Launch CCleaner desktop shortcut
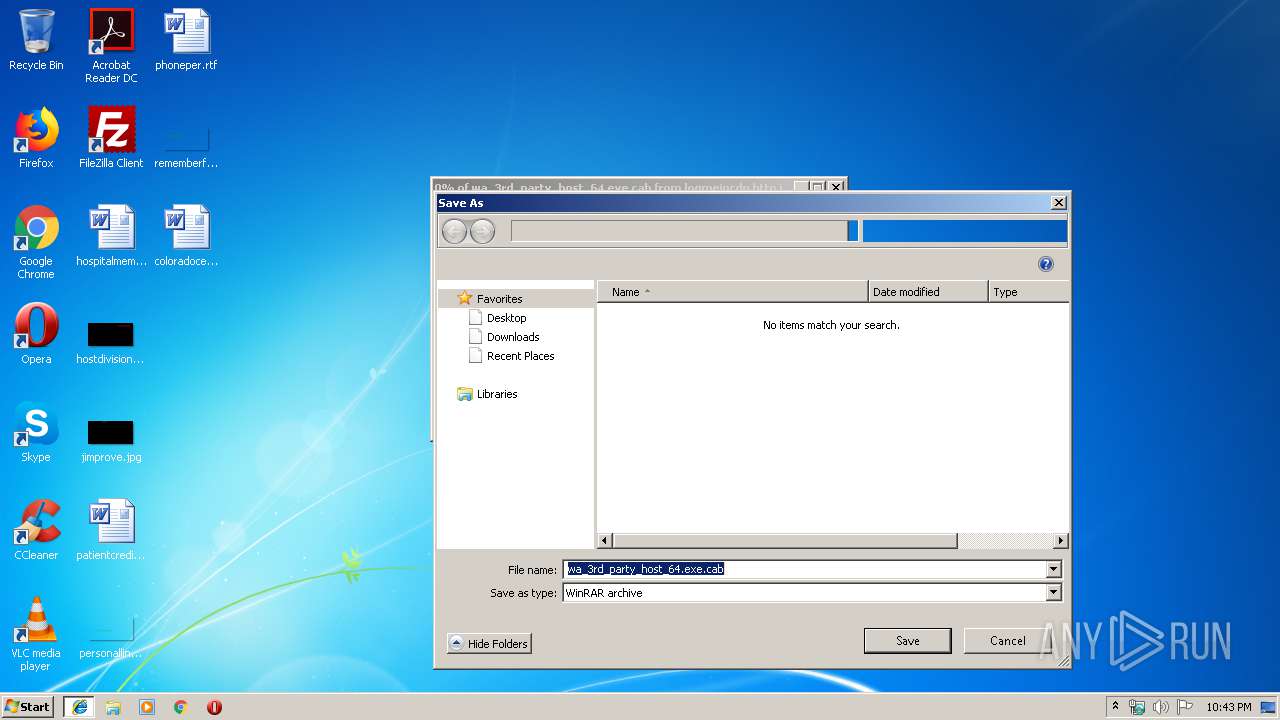This screenshot has width=1280, height=720. [x=36, y=530]
